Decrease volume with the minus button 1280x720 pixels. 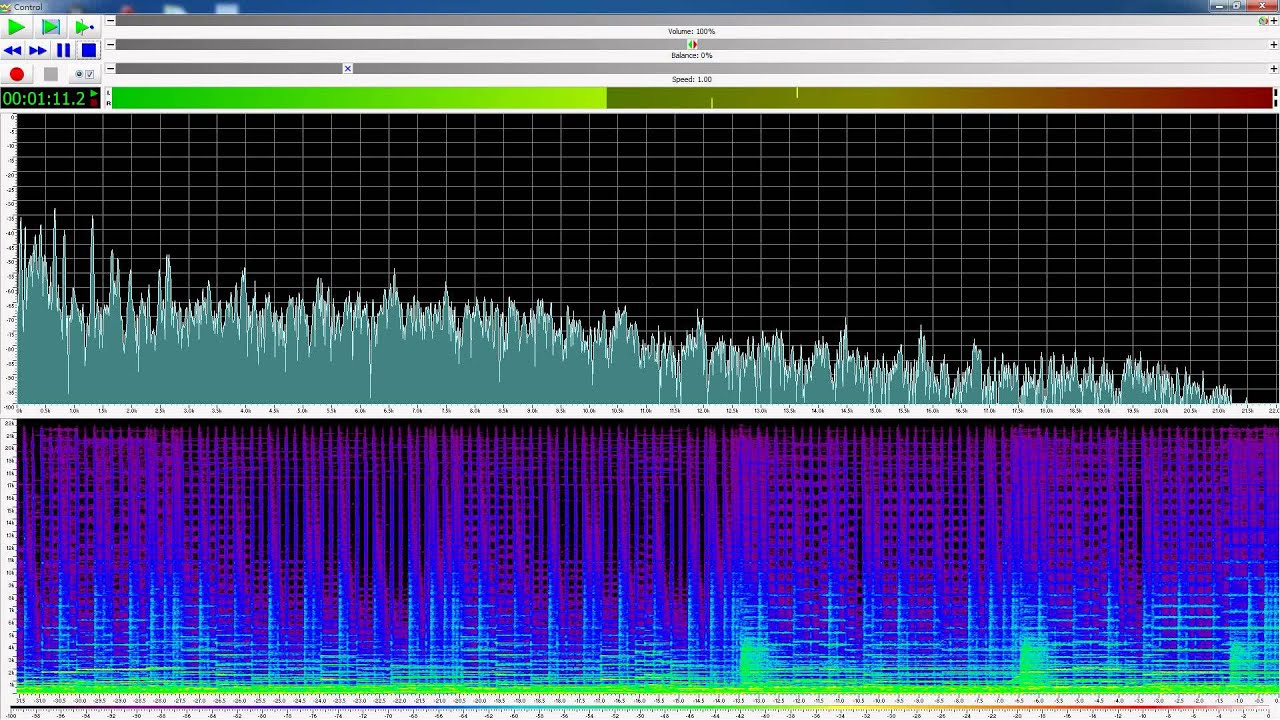tap(110, 20)
